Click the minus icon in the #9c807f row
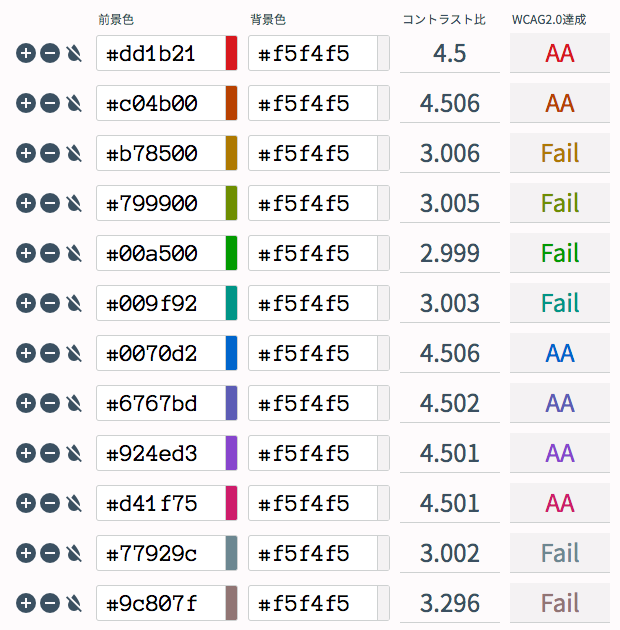 pos(50,603)
